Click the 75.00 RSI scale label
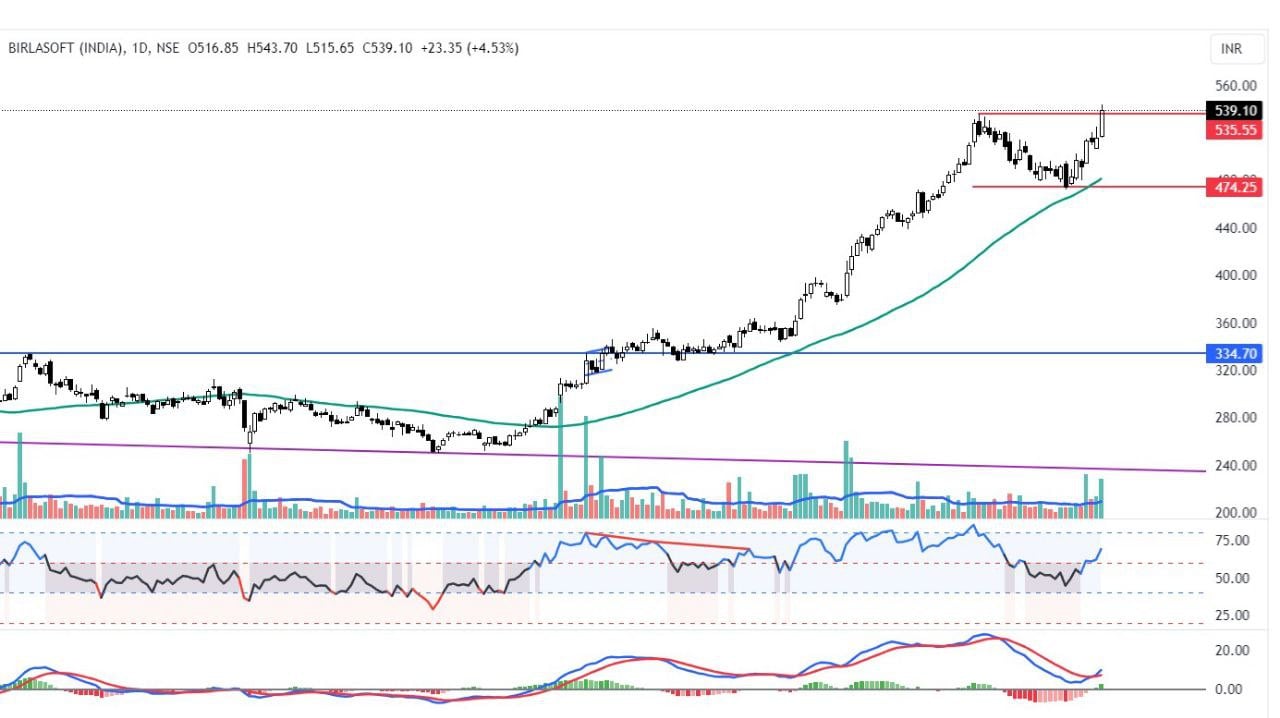Image resolution: width=1280 pixels, height=718 pixels. pos(1236,541)
